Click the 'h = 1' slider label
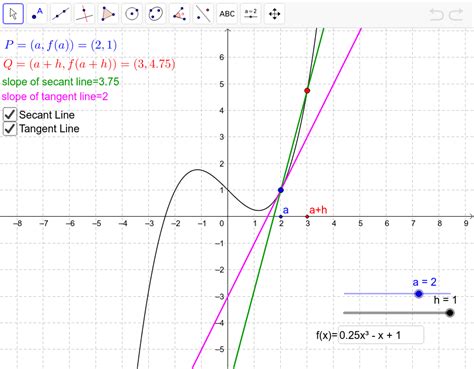This screenshot has width=474, height=369. [445, 300]
